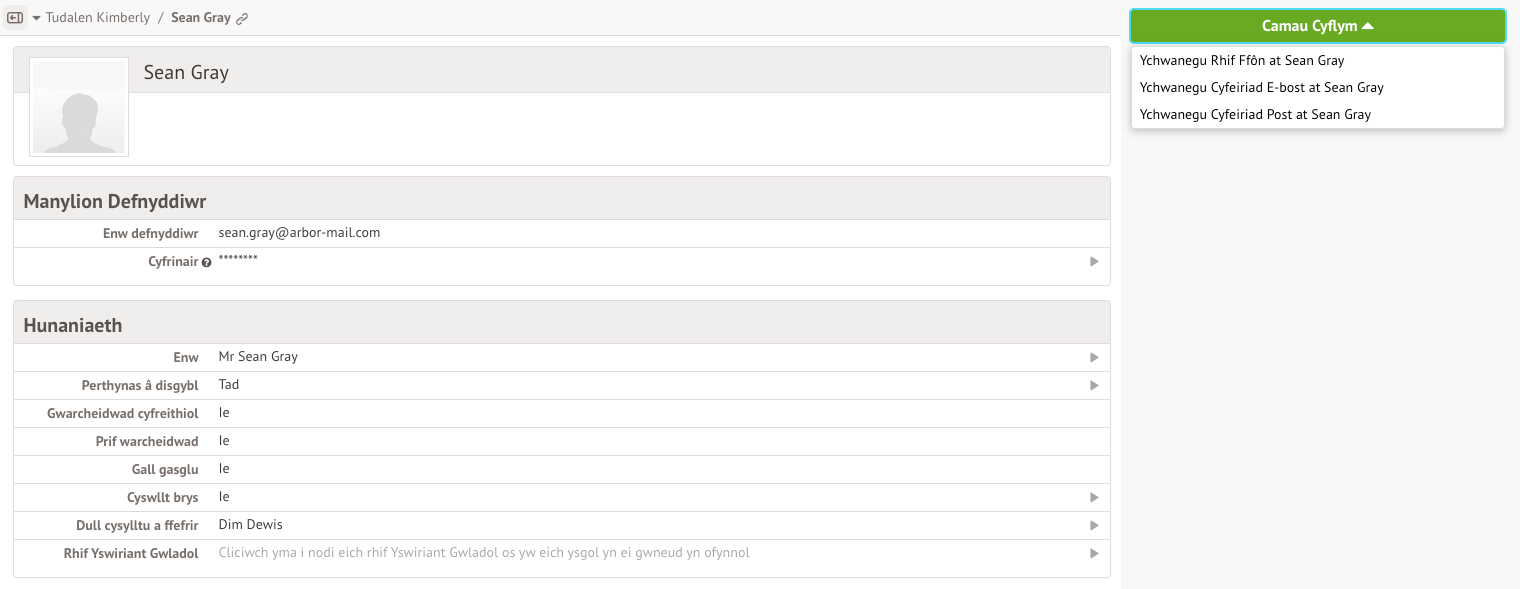Open the breadcrumb dropdown arrow beside Tudalen Kimberly
Image resolution: width=1520 pixels, height=589 pixels.
click(x=37, y=19)
